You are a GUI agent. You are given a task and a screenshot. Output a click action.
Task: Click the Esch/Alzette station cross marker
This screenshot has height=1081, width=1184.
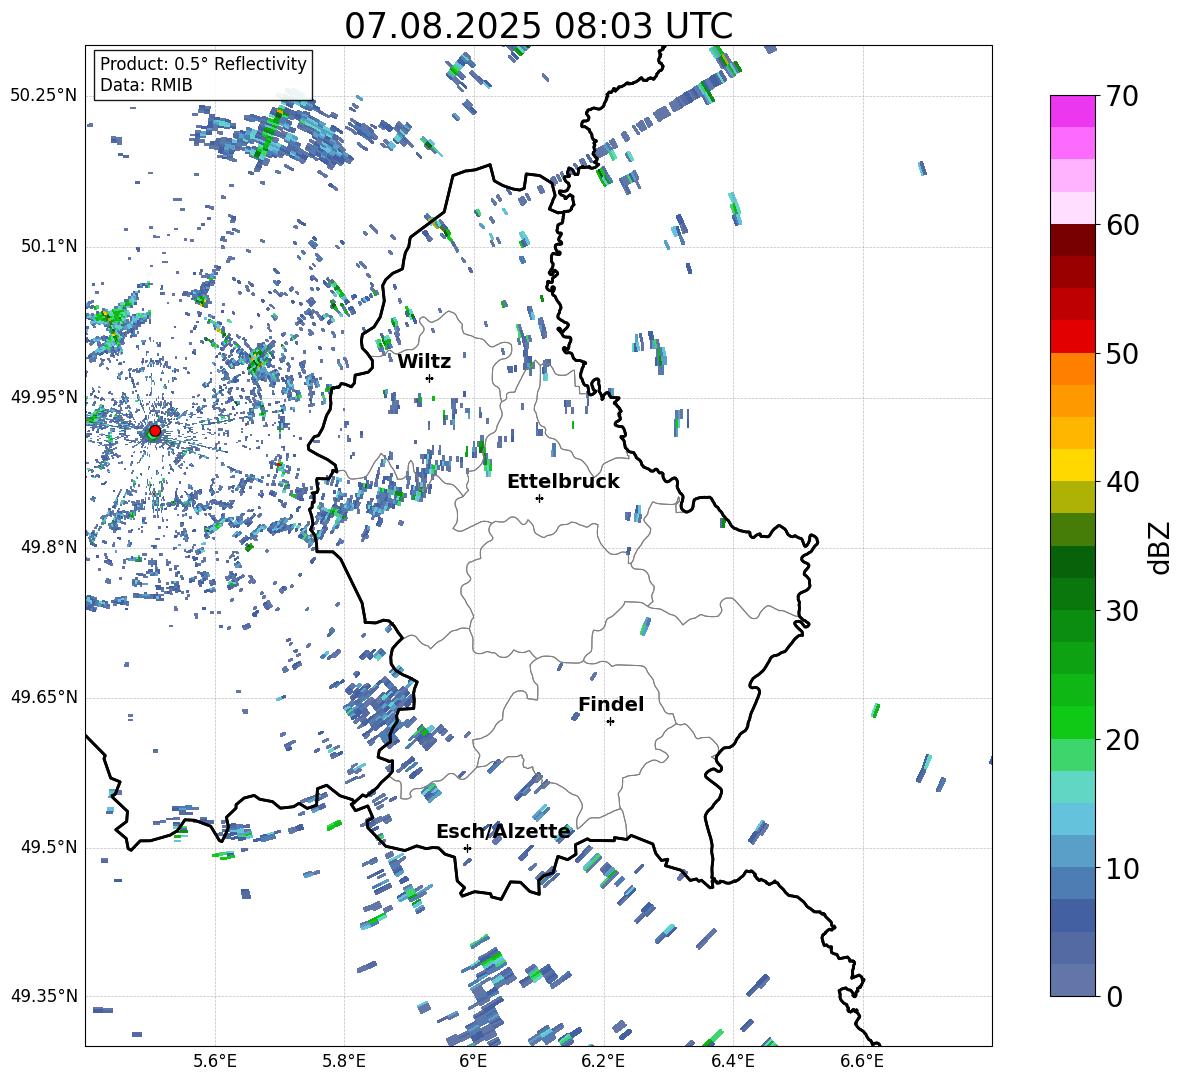(467, 848)
